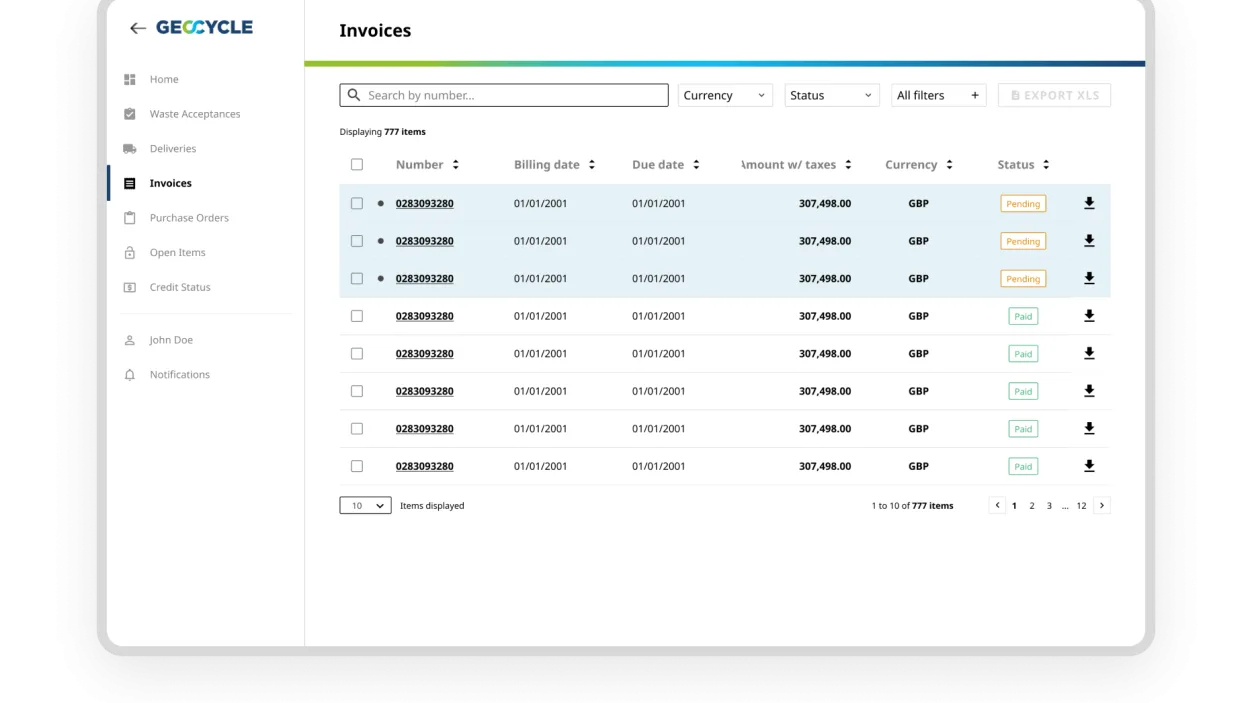Sort by Billing date column arrows
Image resolution: width=1250 pixels, height=703 pixels.
pyautogui.click(x=592, y=165)
